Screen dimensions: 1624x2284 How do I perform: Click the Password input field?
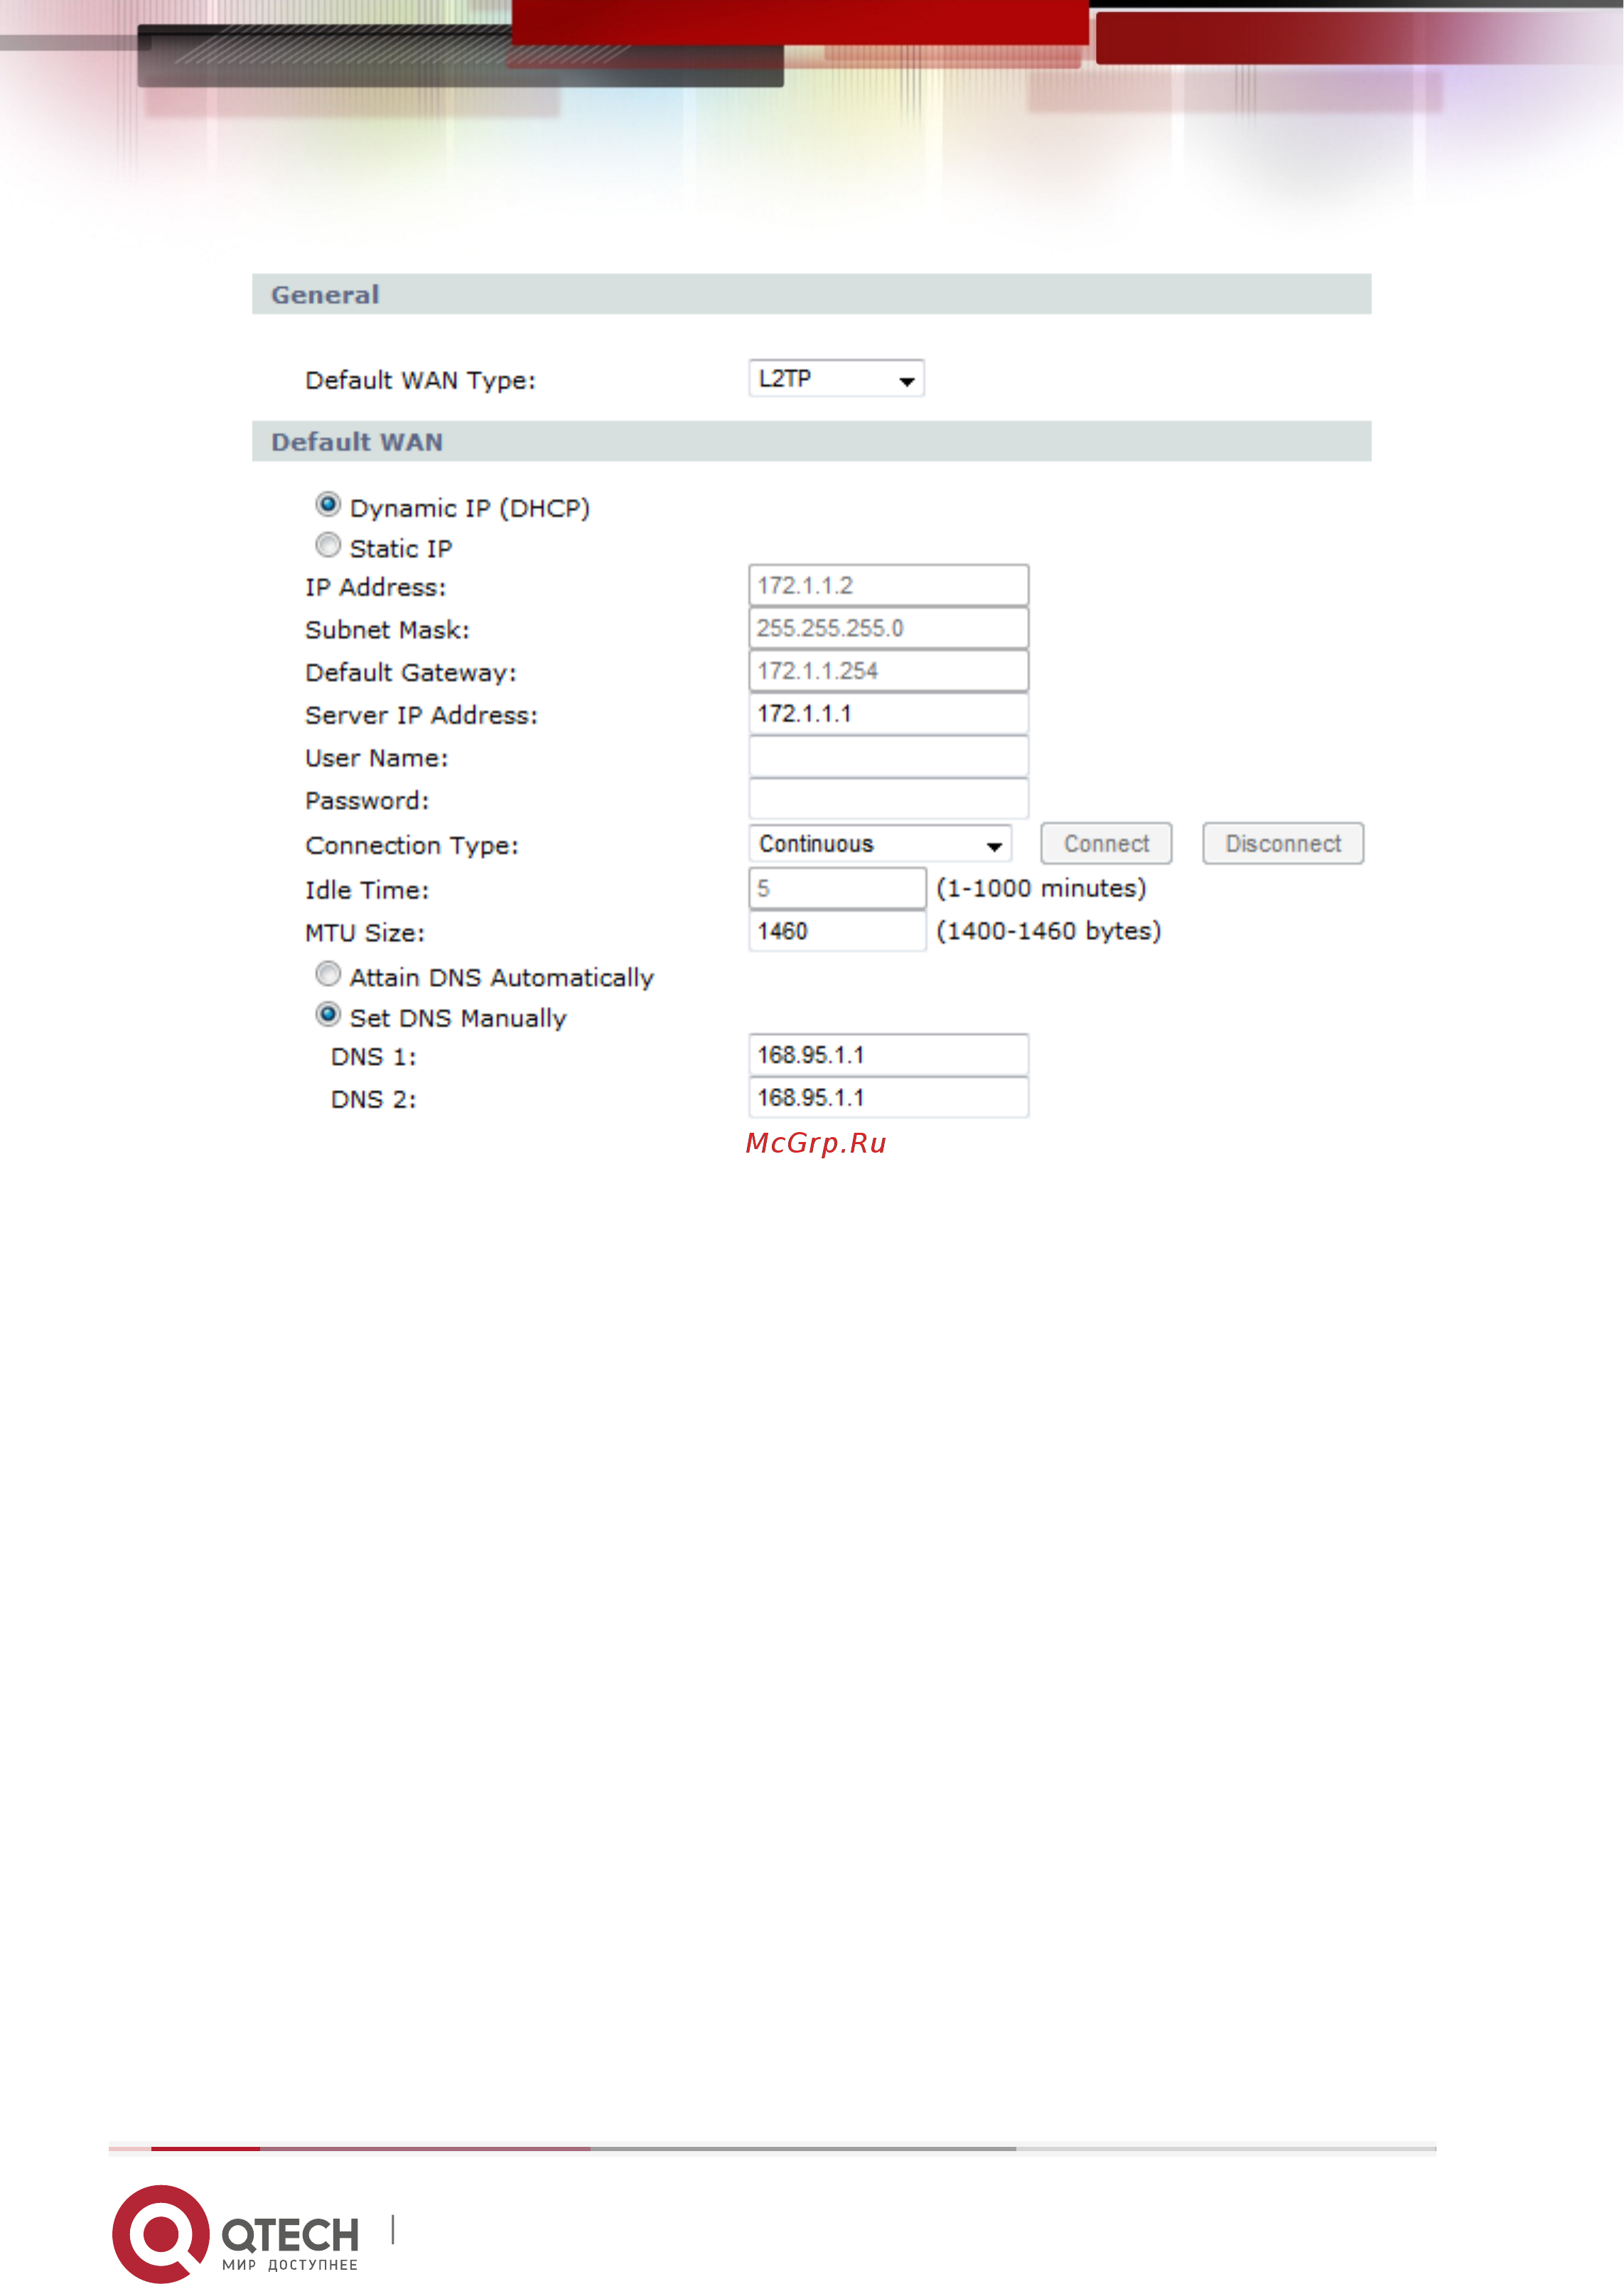888,799
